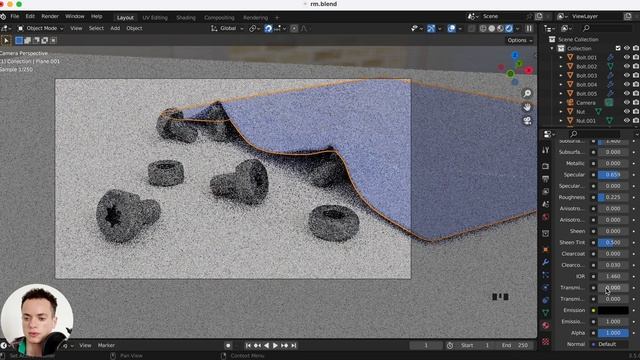This screenshot has width=640, height=360.
Task: Open the Particles properties tab
Action: click(x=546, y=275)
